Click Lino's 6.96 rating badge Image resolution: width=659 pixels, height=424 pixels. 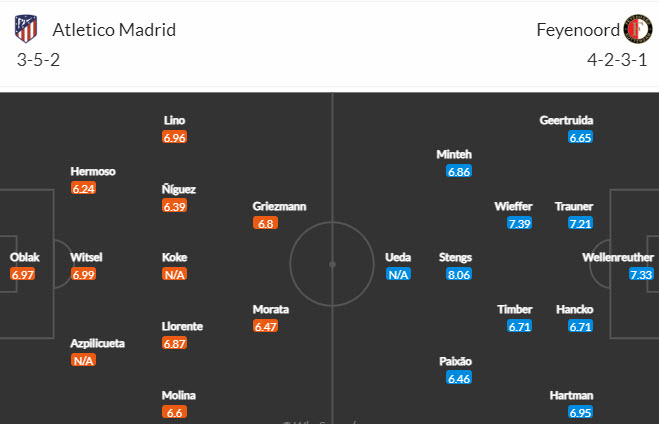coord(175,137)
